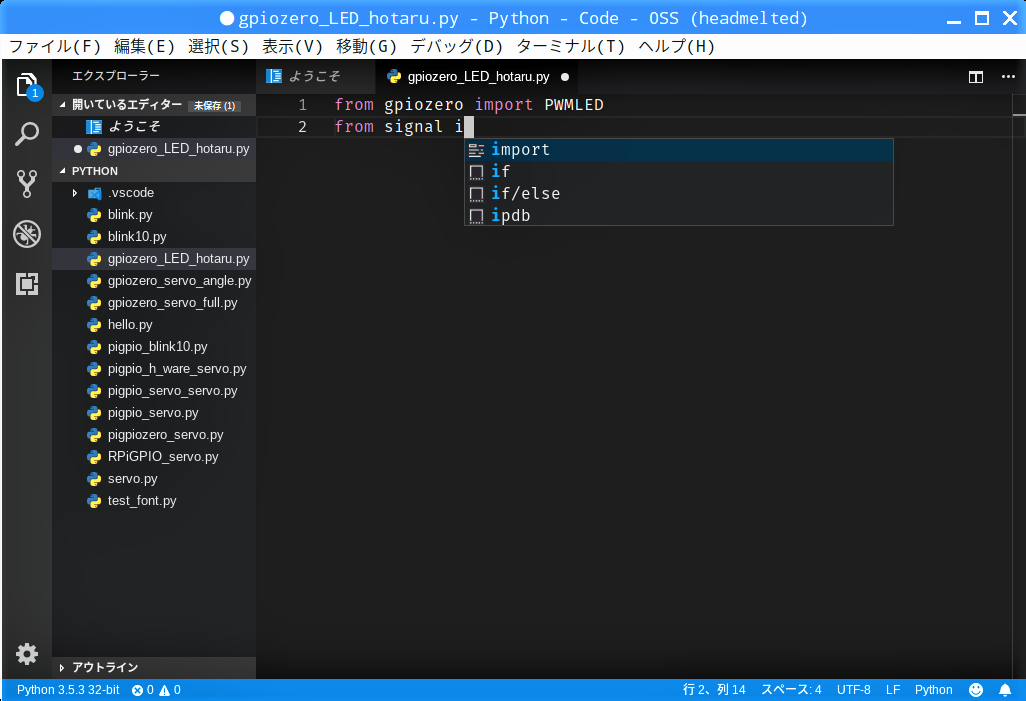Open notifications bell in status bar
1026x701 pixels.
pyautogui.click(x=1005, y=690)
